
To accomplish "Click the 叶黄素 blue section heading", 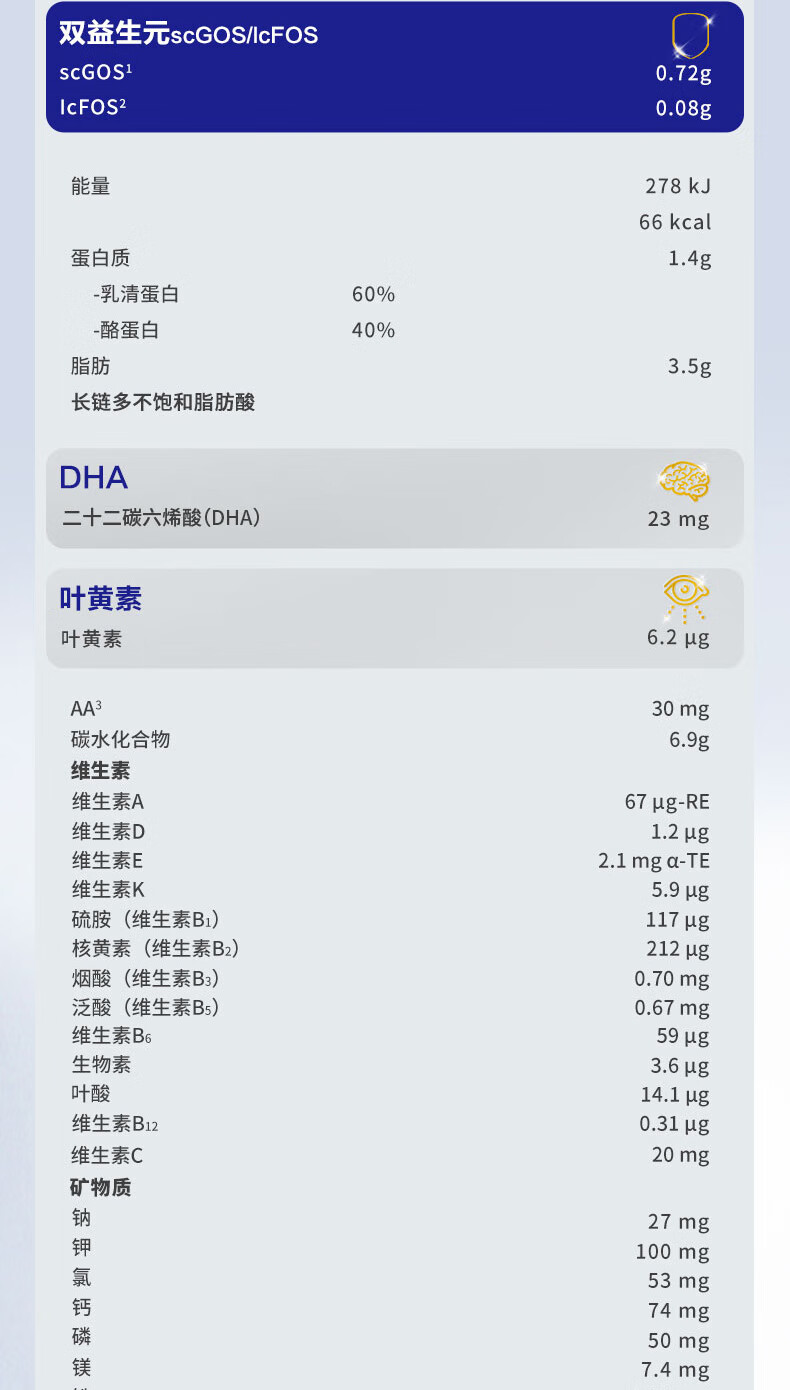I will coord(100,599).
